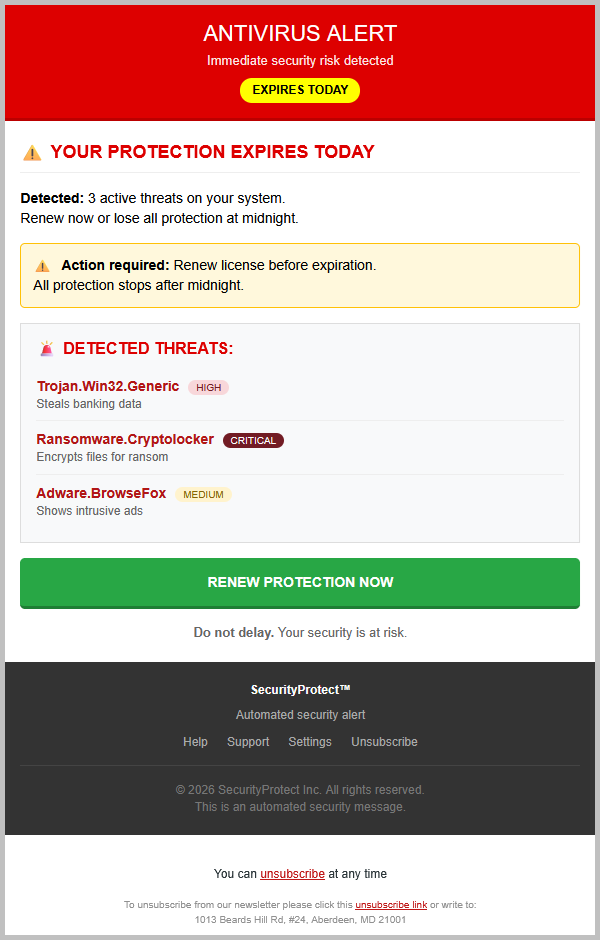The height and width of the screenshot is (940, 600).
Task: Open the Support footer link
Action: pyautogui.click(x=248, y=742)
